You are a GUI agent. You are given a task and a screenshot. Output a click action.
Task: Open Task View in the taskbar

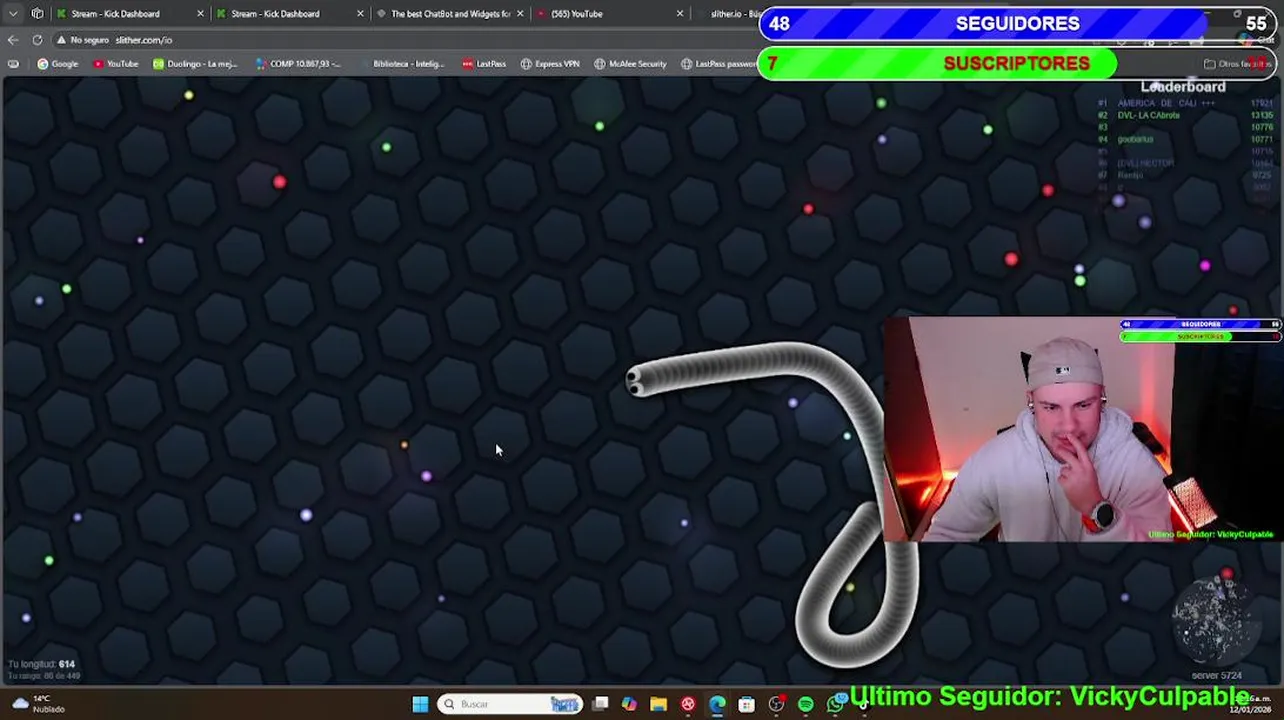(600, 704)
